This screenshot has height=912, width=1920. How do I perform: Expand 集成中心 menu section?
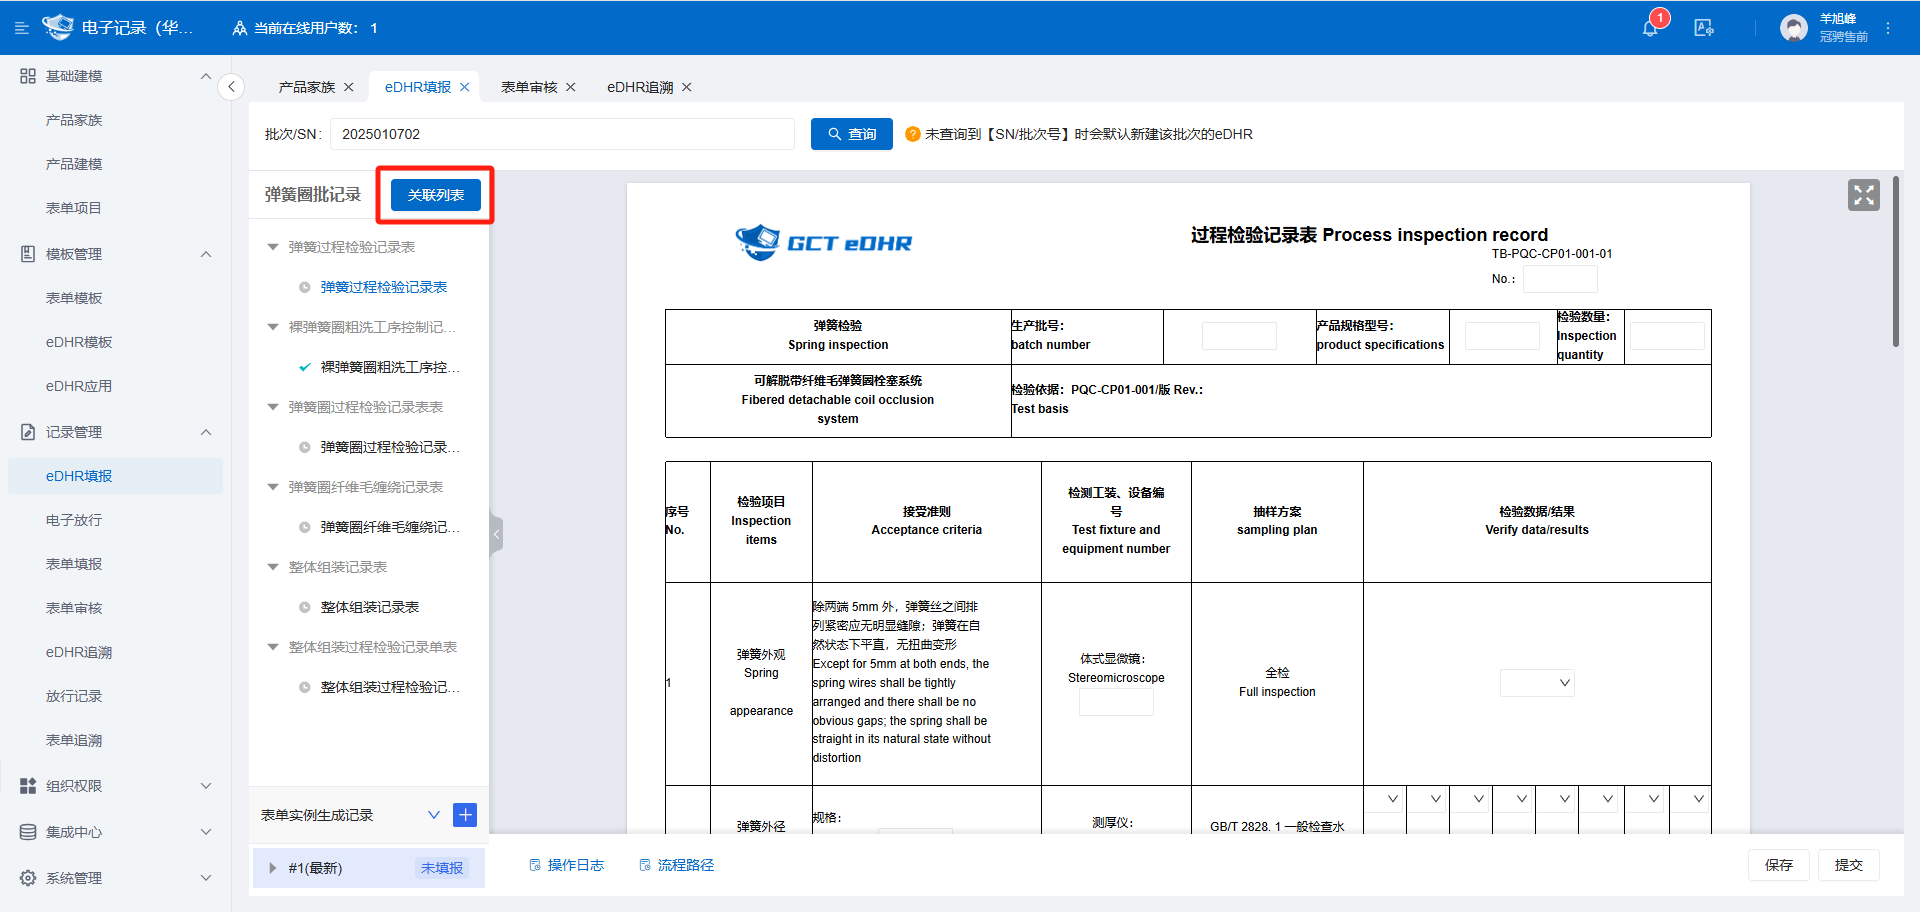(116, 832)
